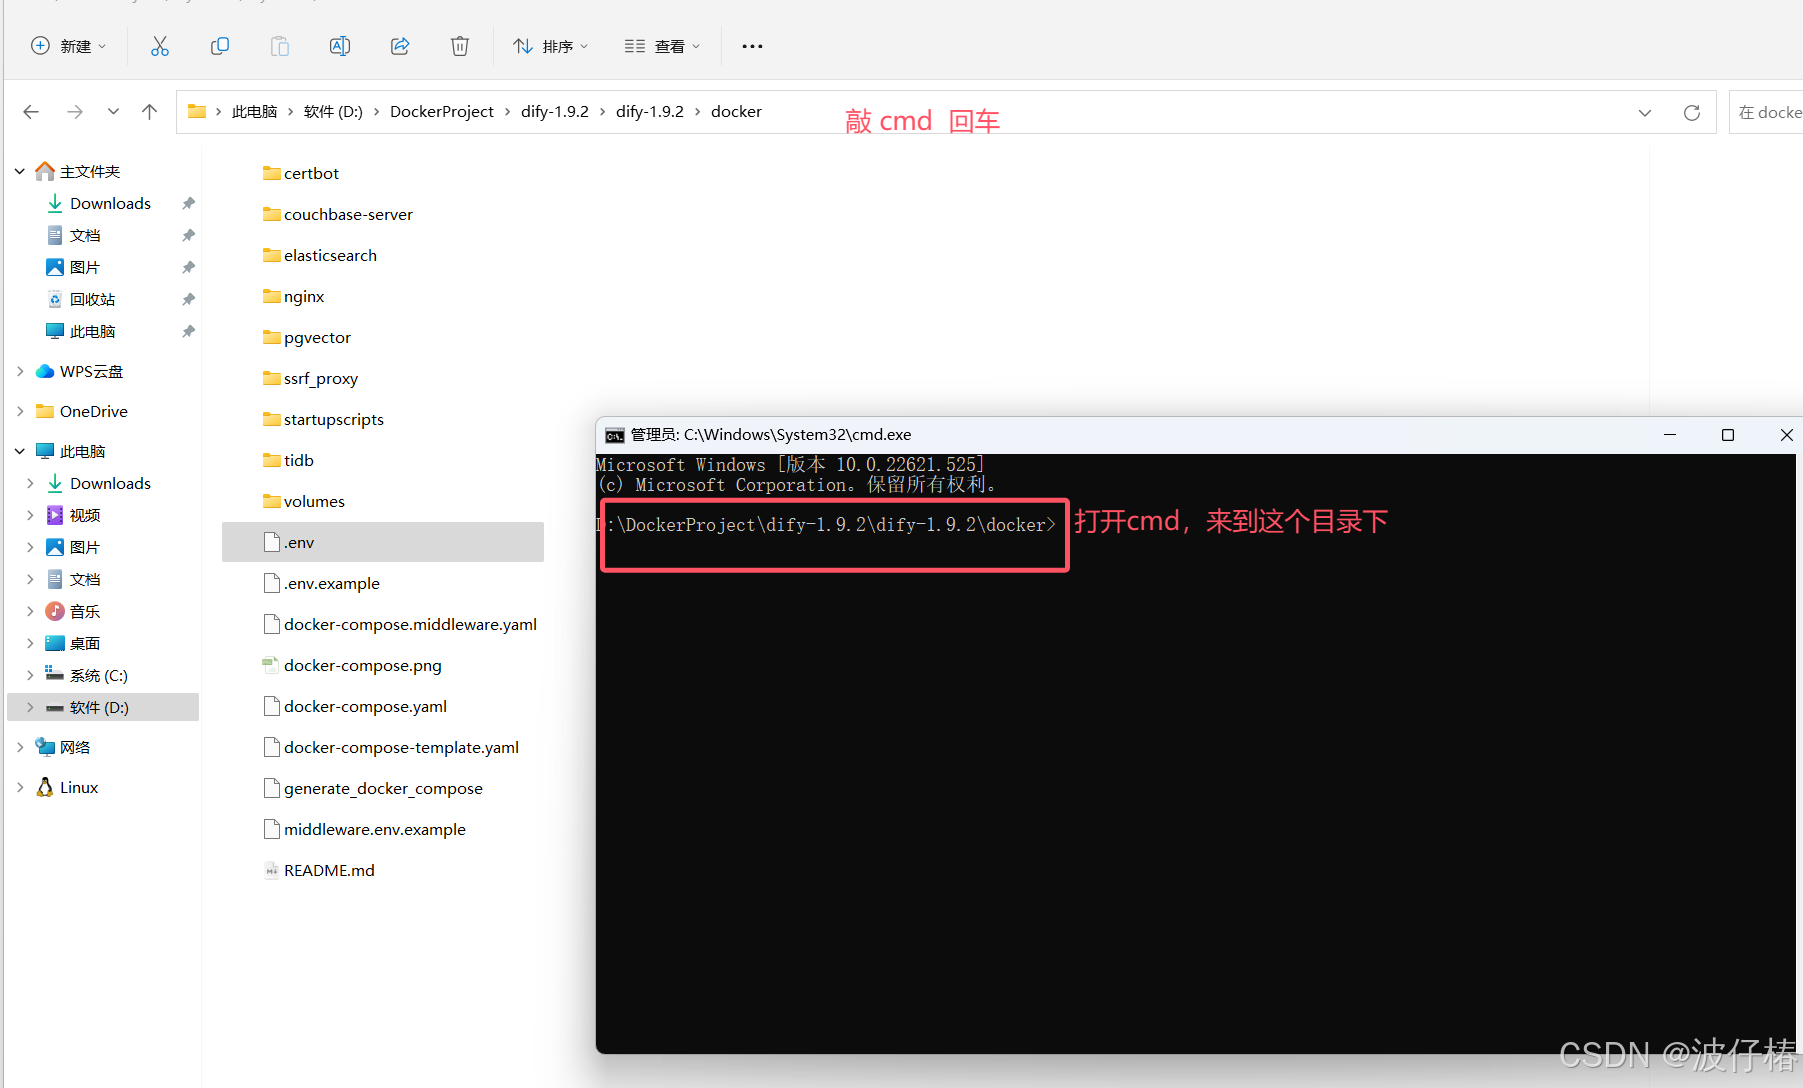This screenshot has width=1803, height=1088.
Task: Expand the Linux tree node
Action: pyautogui.click(x=20, y=787)
